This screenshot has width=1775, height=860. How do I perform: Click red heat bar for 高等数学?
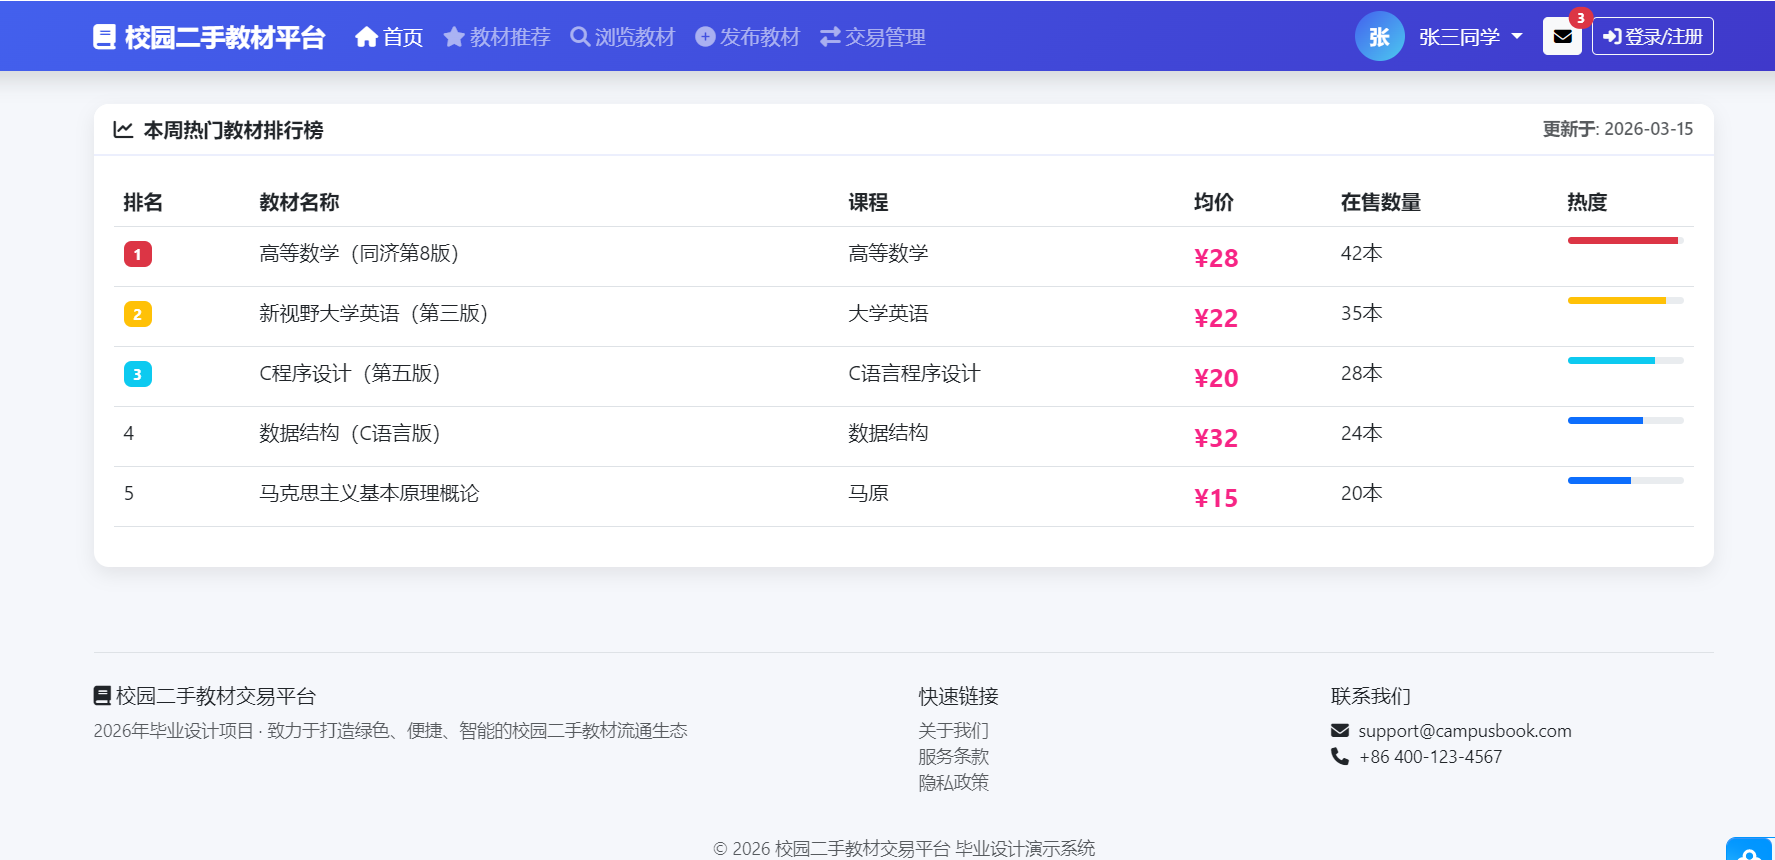click(1623, 240)
